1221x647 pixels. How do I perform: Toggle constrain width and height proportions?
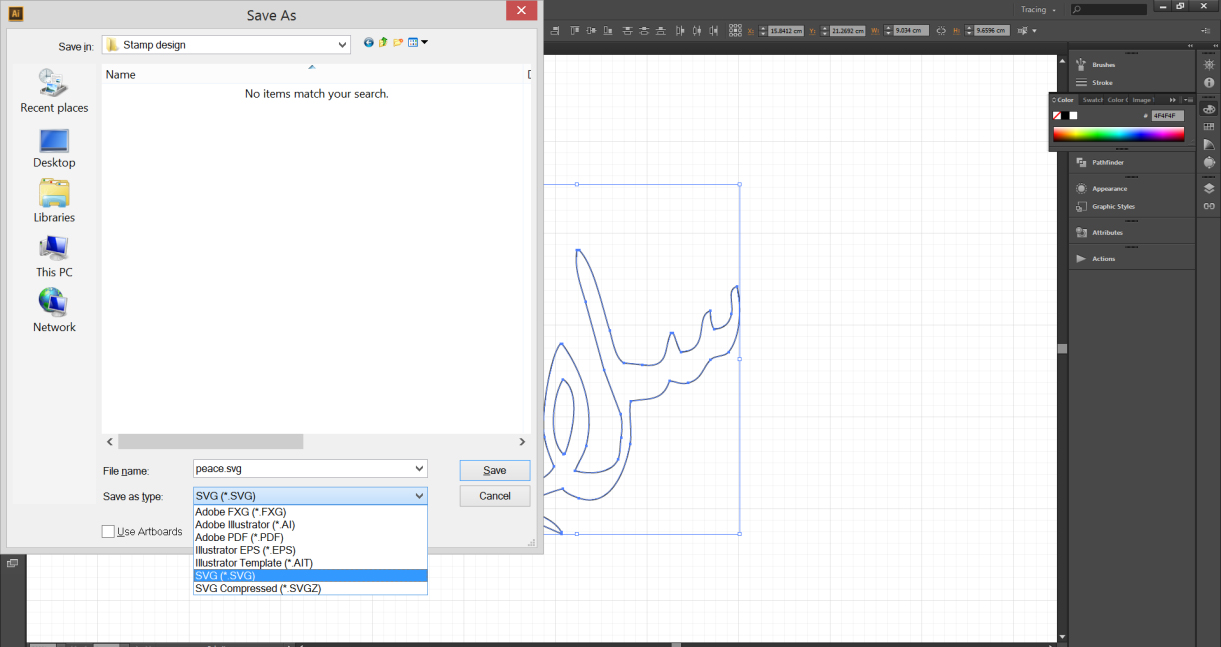coord(941,31)
